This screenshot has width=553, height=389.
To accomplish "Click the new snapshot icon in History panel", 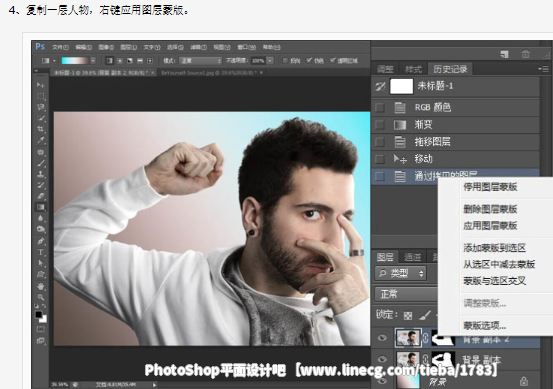I will click(505, 54).
